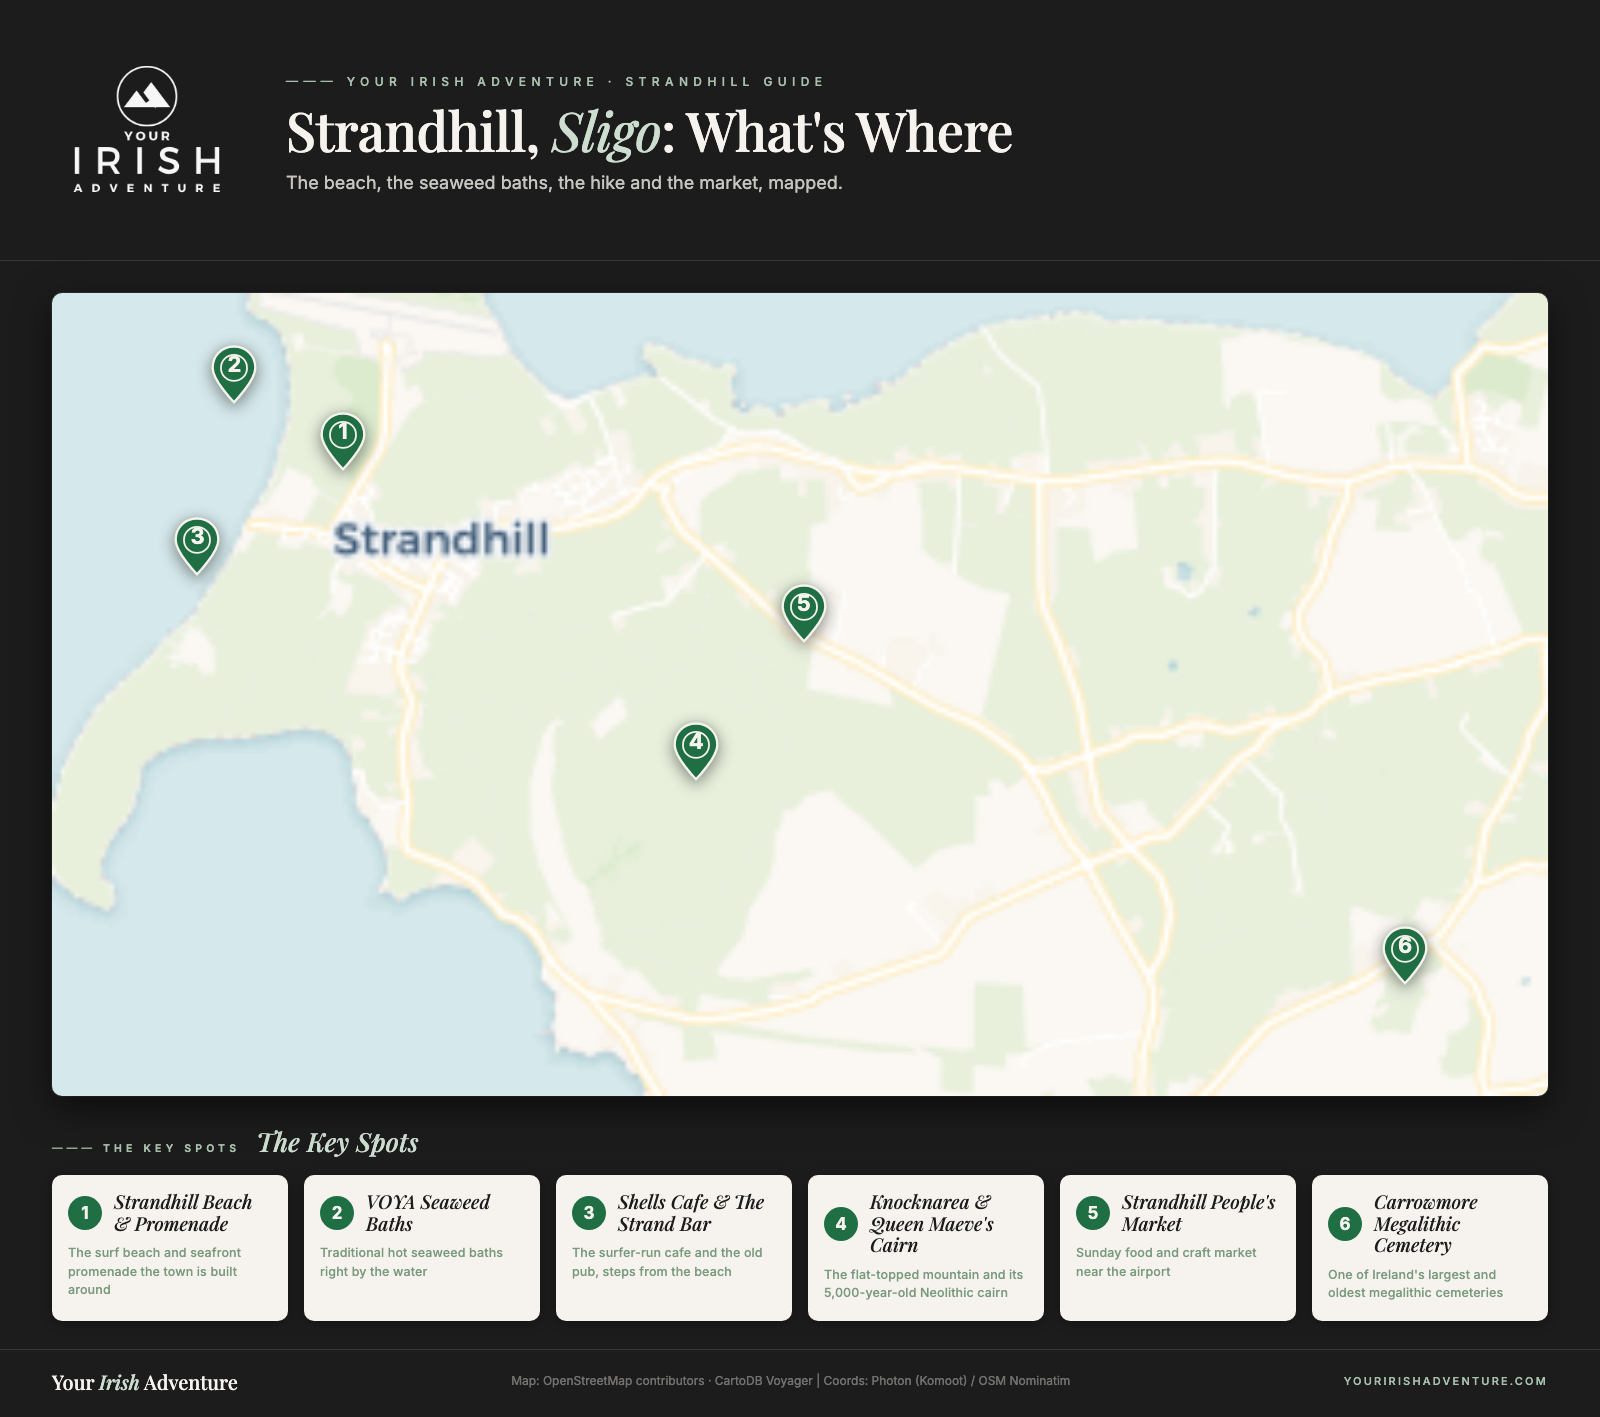The width and height of the screenshot is (1600, 1417).
Task: Click map pin number 5 for People's Market
Action: 804,612
